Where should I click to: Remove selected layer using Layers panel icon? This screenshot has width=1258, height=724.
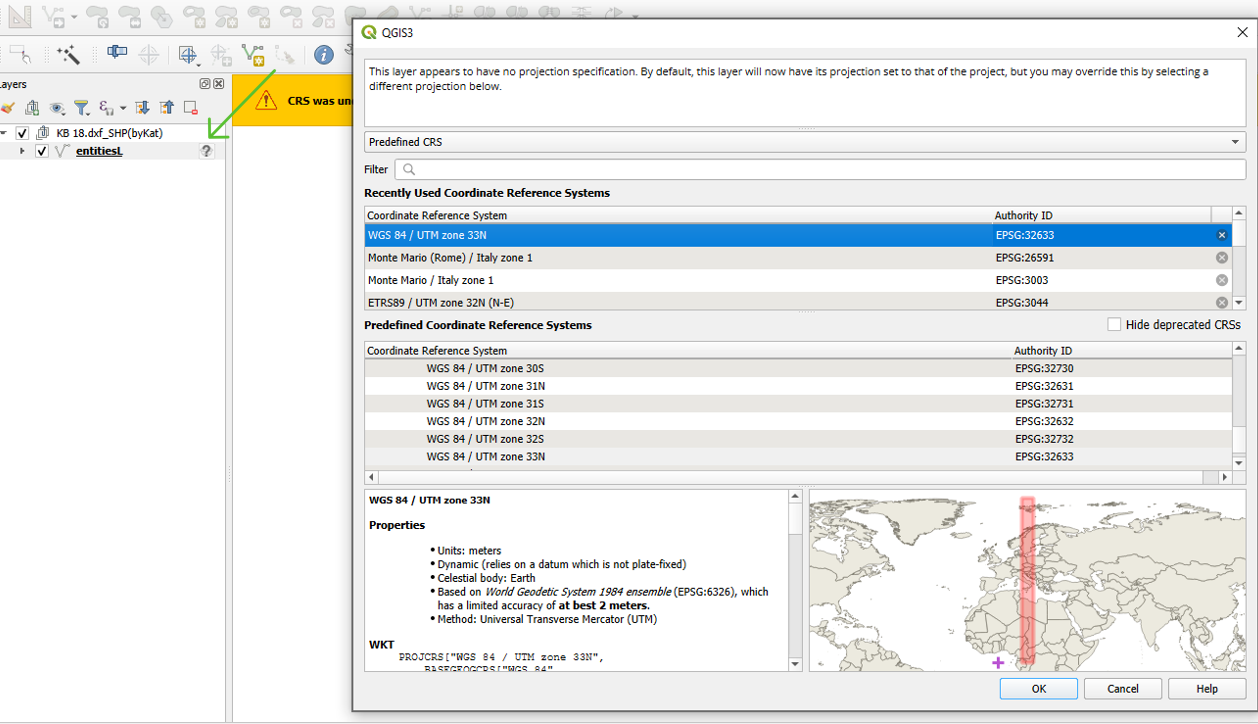[x=190, y=108]
